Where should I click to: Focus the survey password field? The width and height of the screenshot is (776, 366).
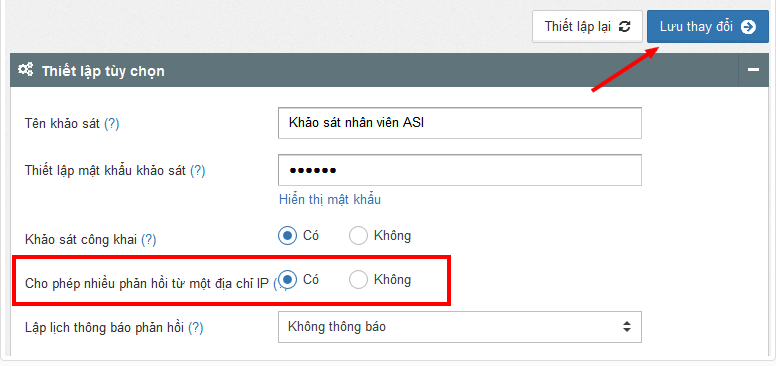pyautogui.click(x=460, y=170)
